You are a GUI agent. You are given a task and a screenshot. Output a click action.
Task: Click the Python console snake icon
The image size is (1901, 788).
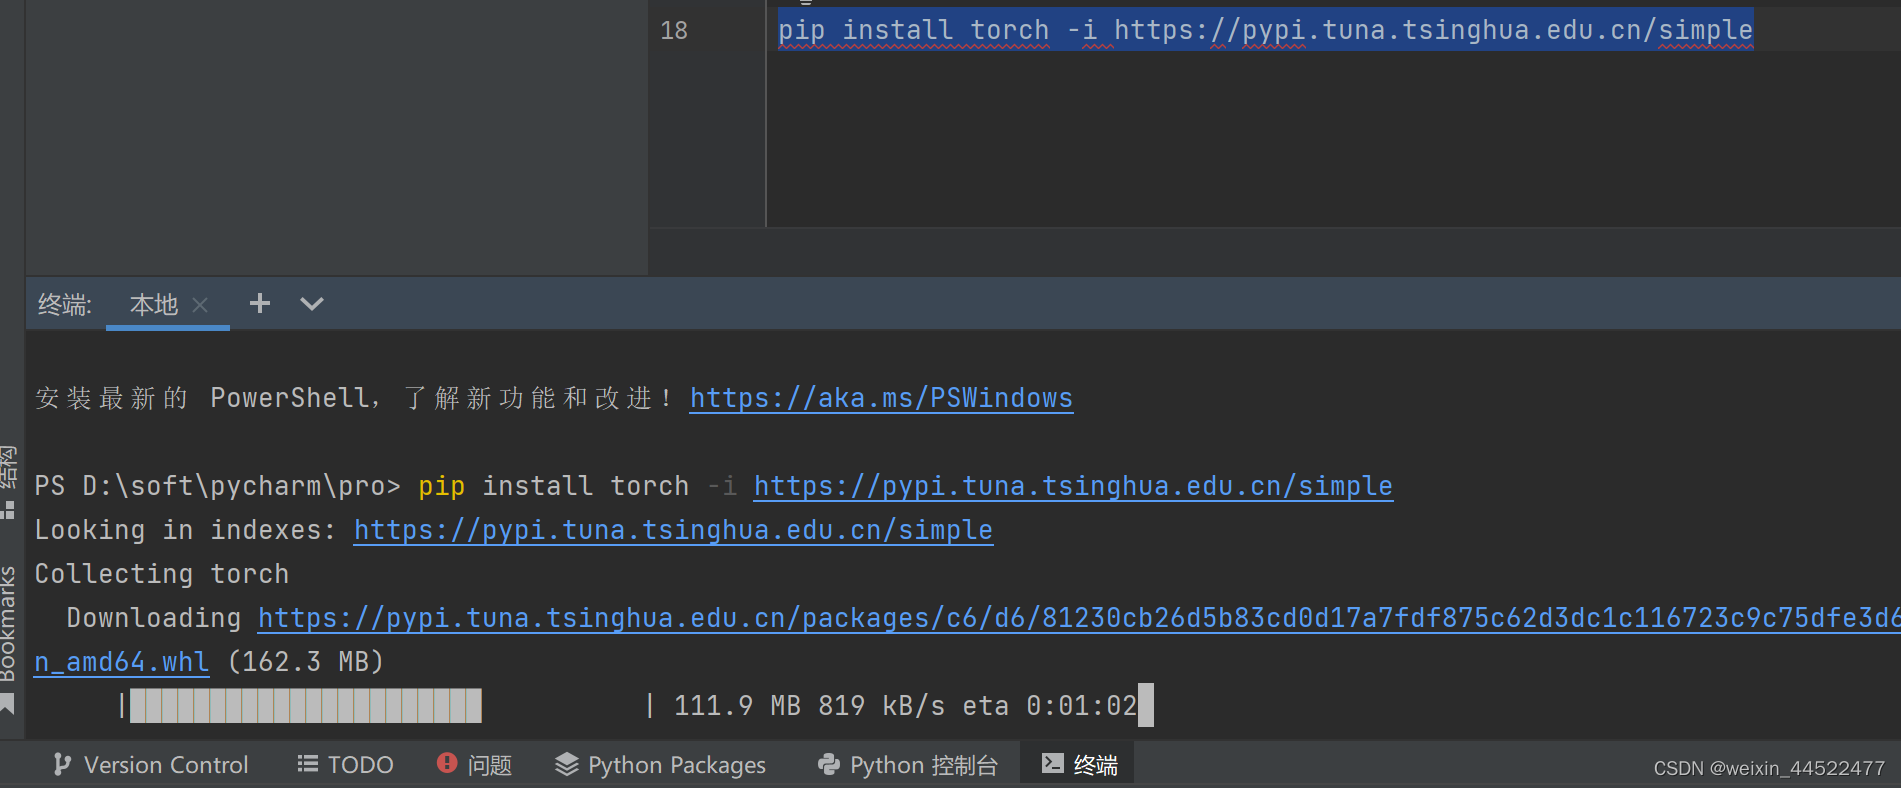(x=829, y=764)
